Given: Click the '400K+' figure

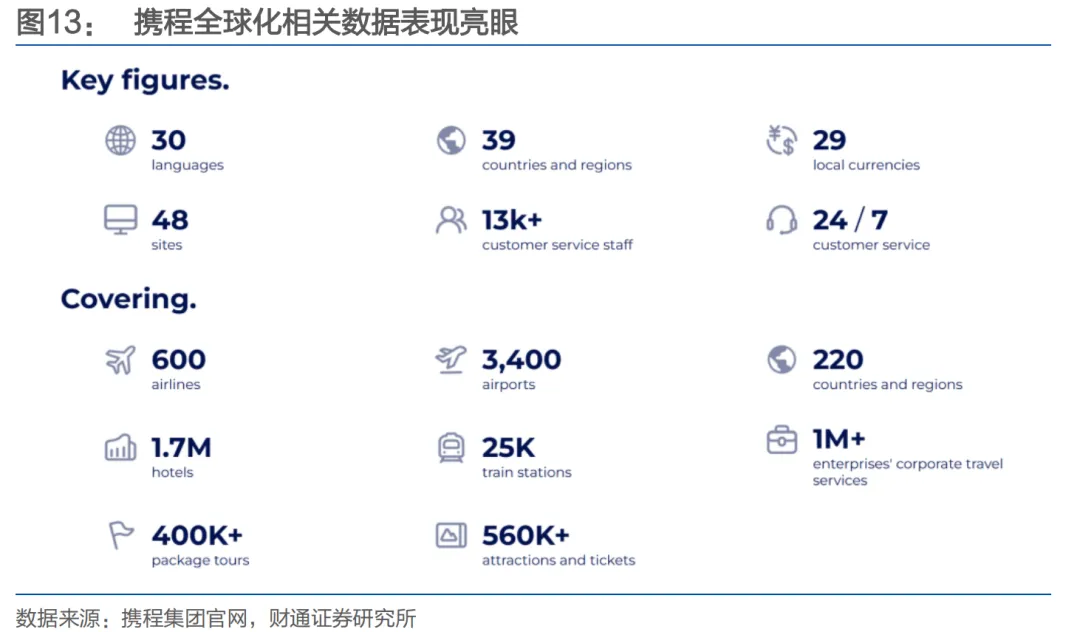Looking at the screenshot, I should [x=197, y=536].
